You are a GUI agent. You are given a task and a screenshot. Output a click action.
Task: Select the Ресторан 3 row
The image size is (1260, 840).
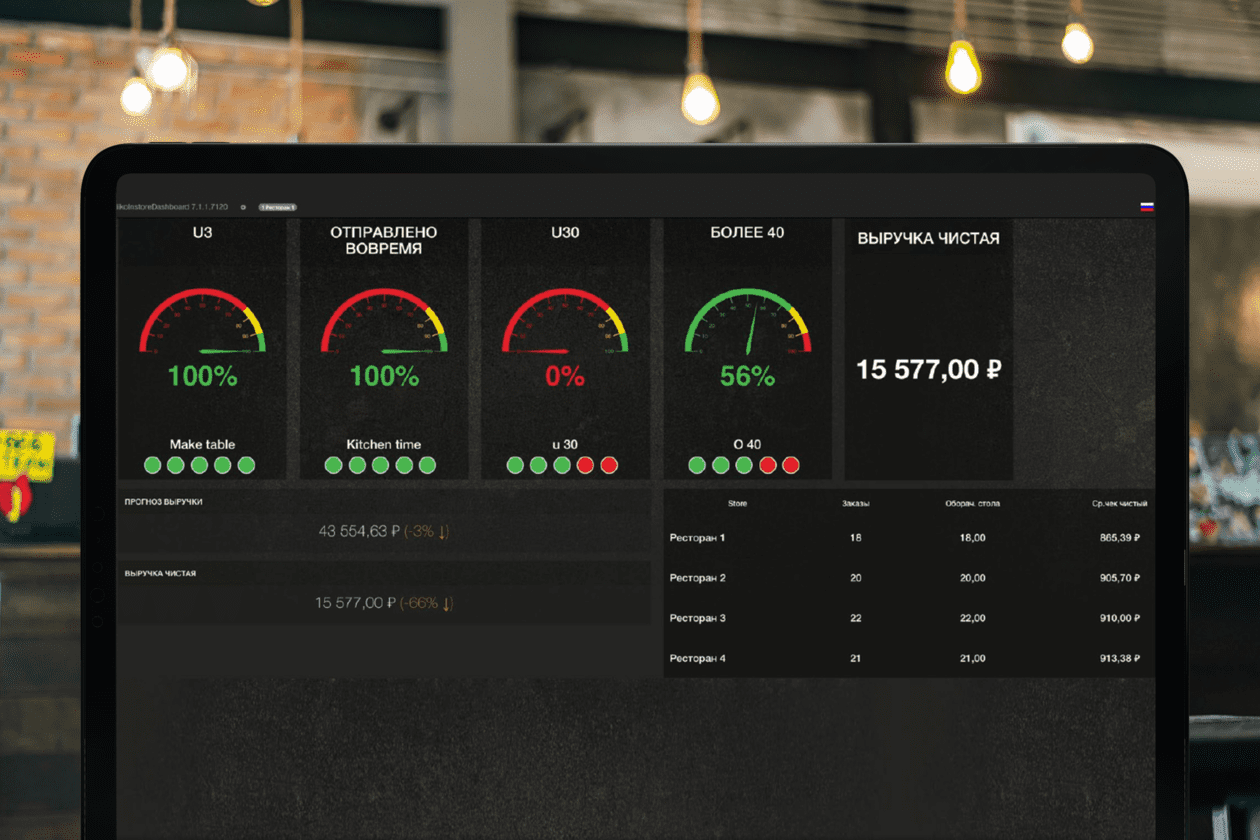[909, 618]
